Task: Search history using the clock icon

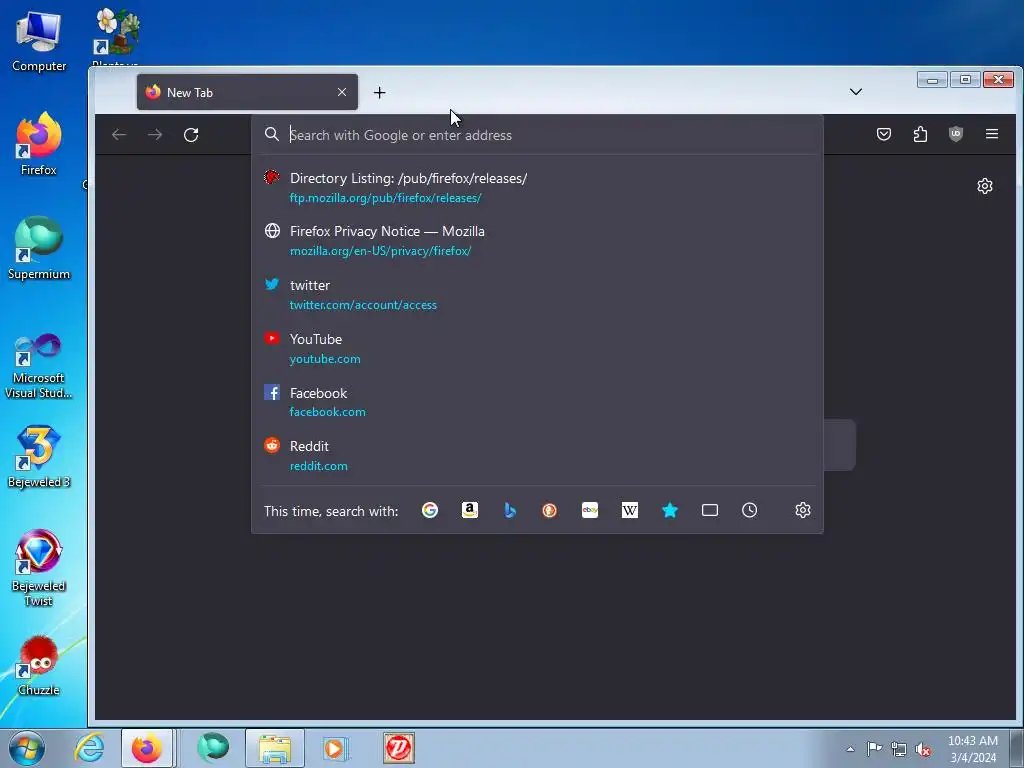Action: point(750,510)
